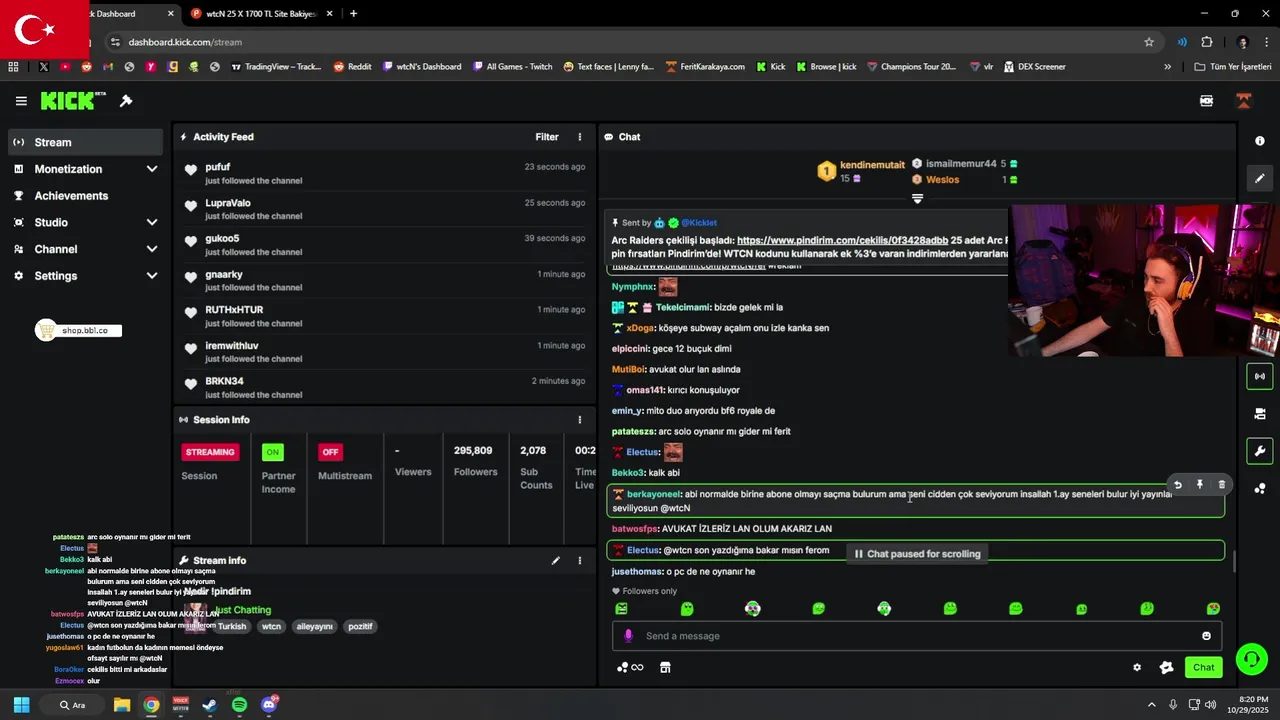This screenshot has width=1280, height=720.
Task: Open chat settings gear
Action: click(1137, 667)
